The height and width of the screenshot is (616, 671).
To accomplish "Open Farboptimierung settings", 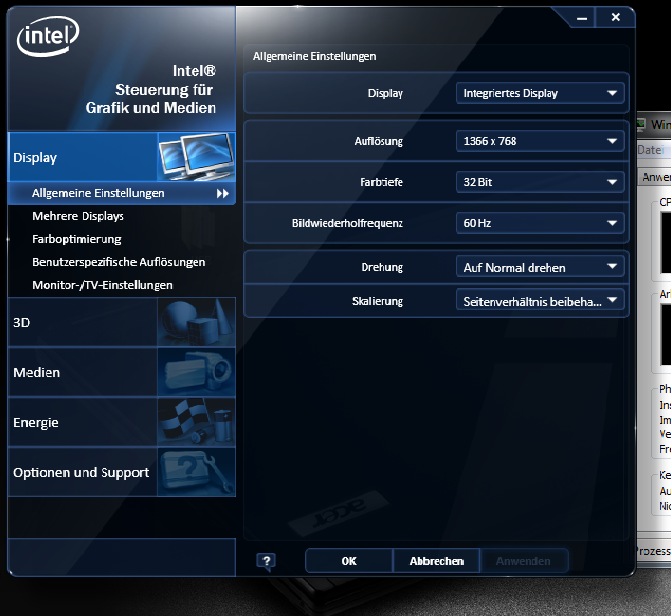I will click(x=77, y=239).
